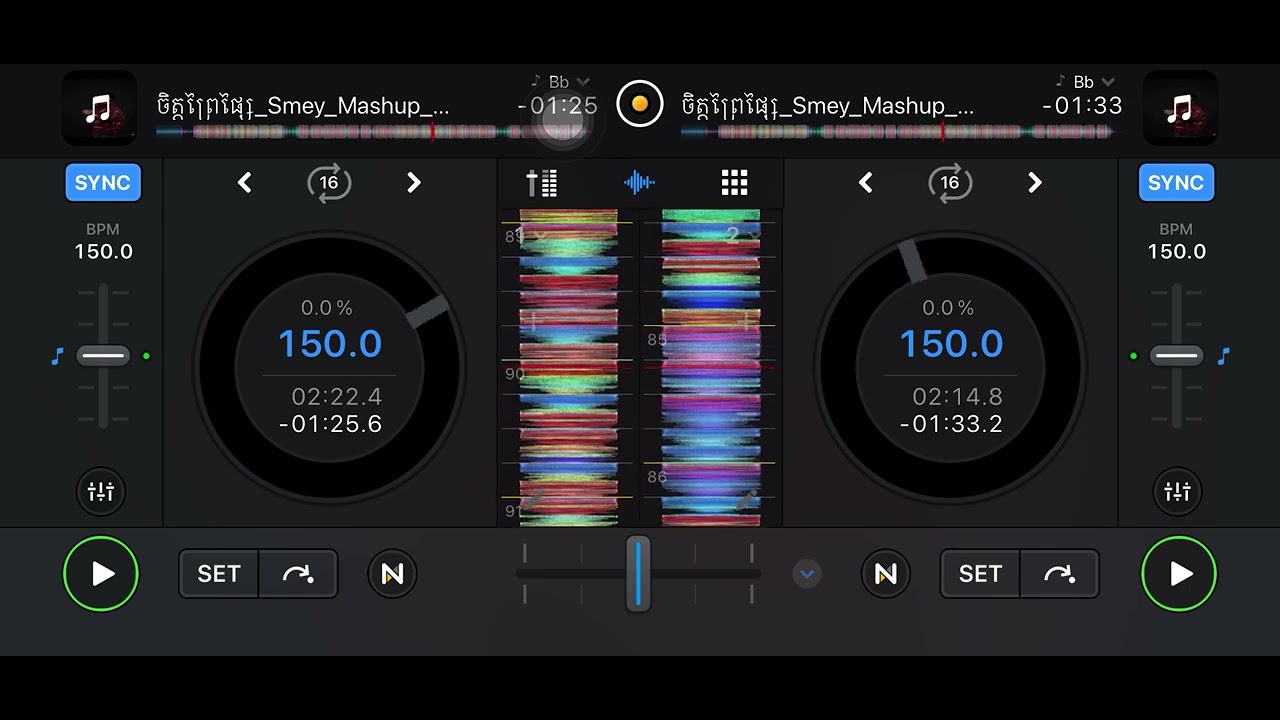Set cue point on left deck
Viewport: 1280px width, 720px height.
point(219,574)
